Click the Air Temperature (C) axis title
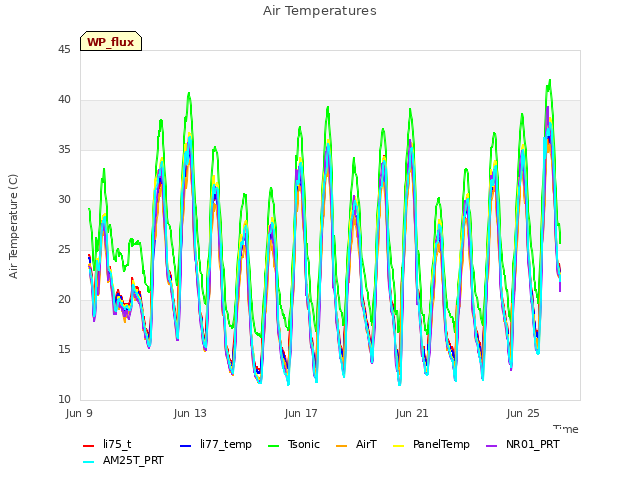Viewport: 640px width, 480px height. pyautogui.click(x=13, y=227)
